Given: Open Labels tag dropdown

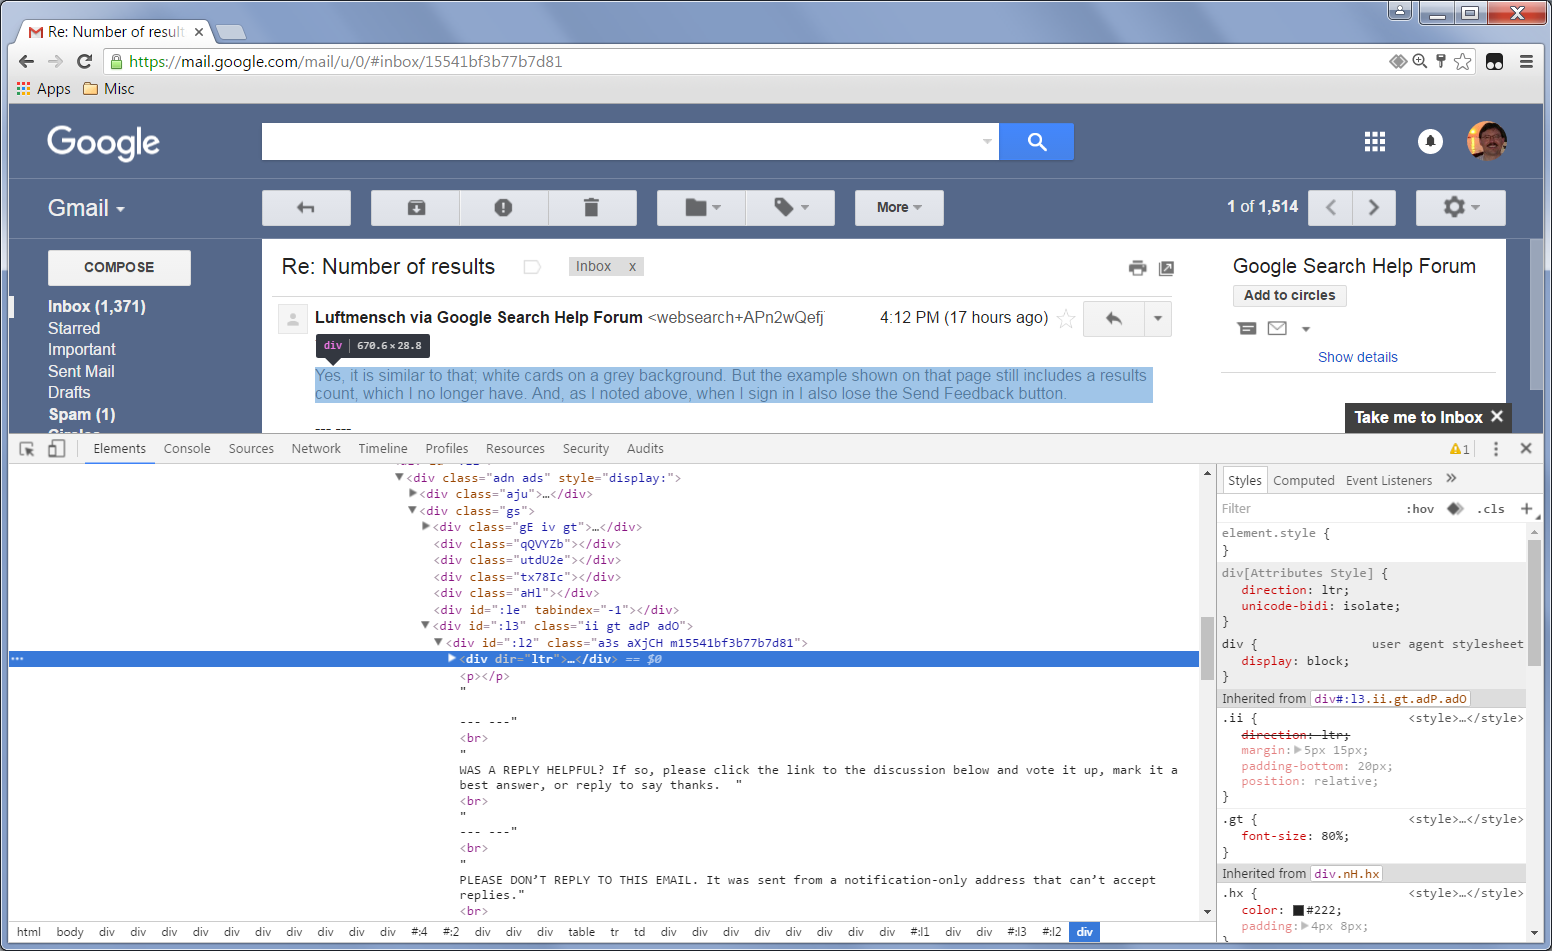Looking at the screenshot, I should (x=790, y=208).
